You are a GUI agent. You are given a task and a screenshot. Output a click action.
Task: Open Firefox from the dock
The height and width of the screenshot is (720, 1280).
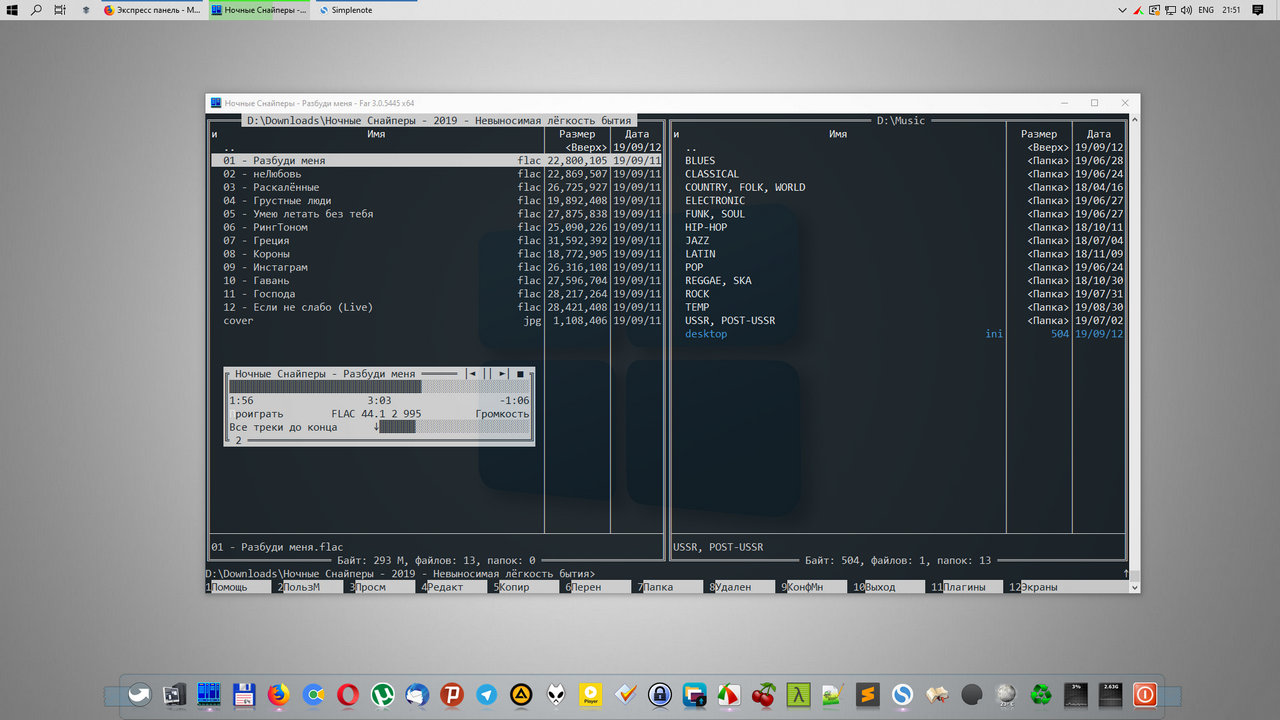pos(278,694)
